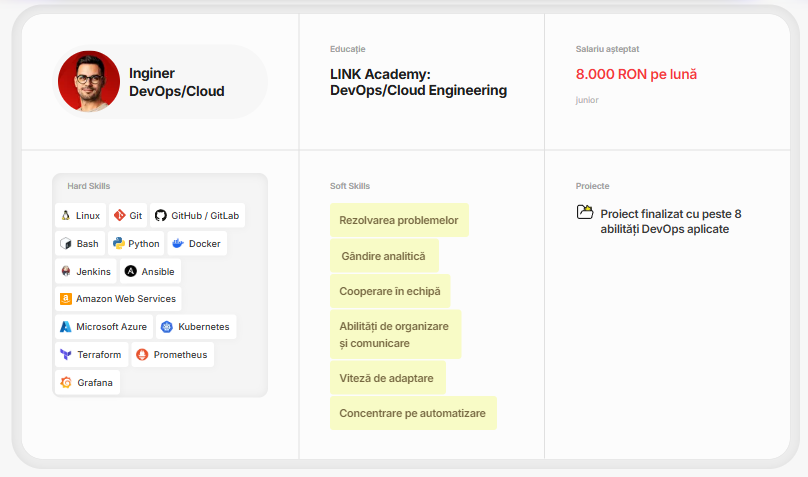This screenshot has height=477, width=808.
Task: Click the project folder icon
Action: [x=585, y=212]
